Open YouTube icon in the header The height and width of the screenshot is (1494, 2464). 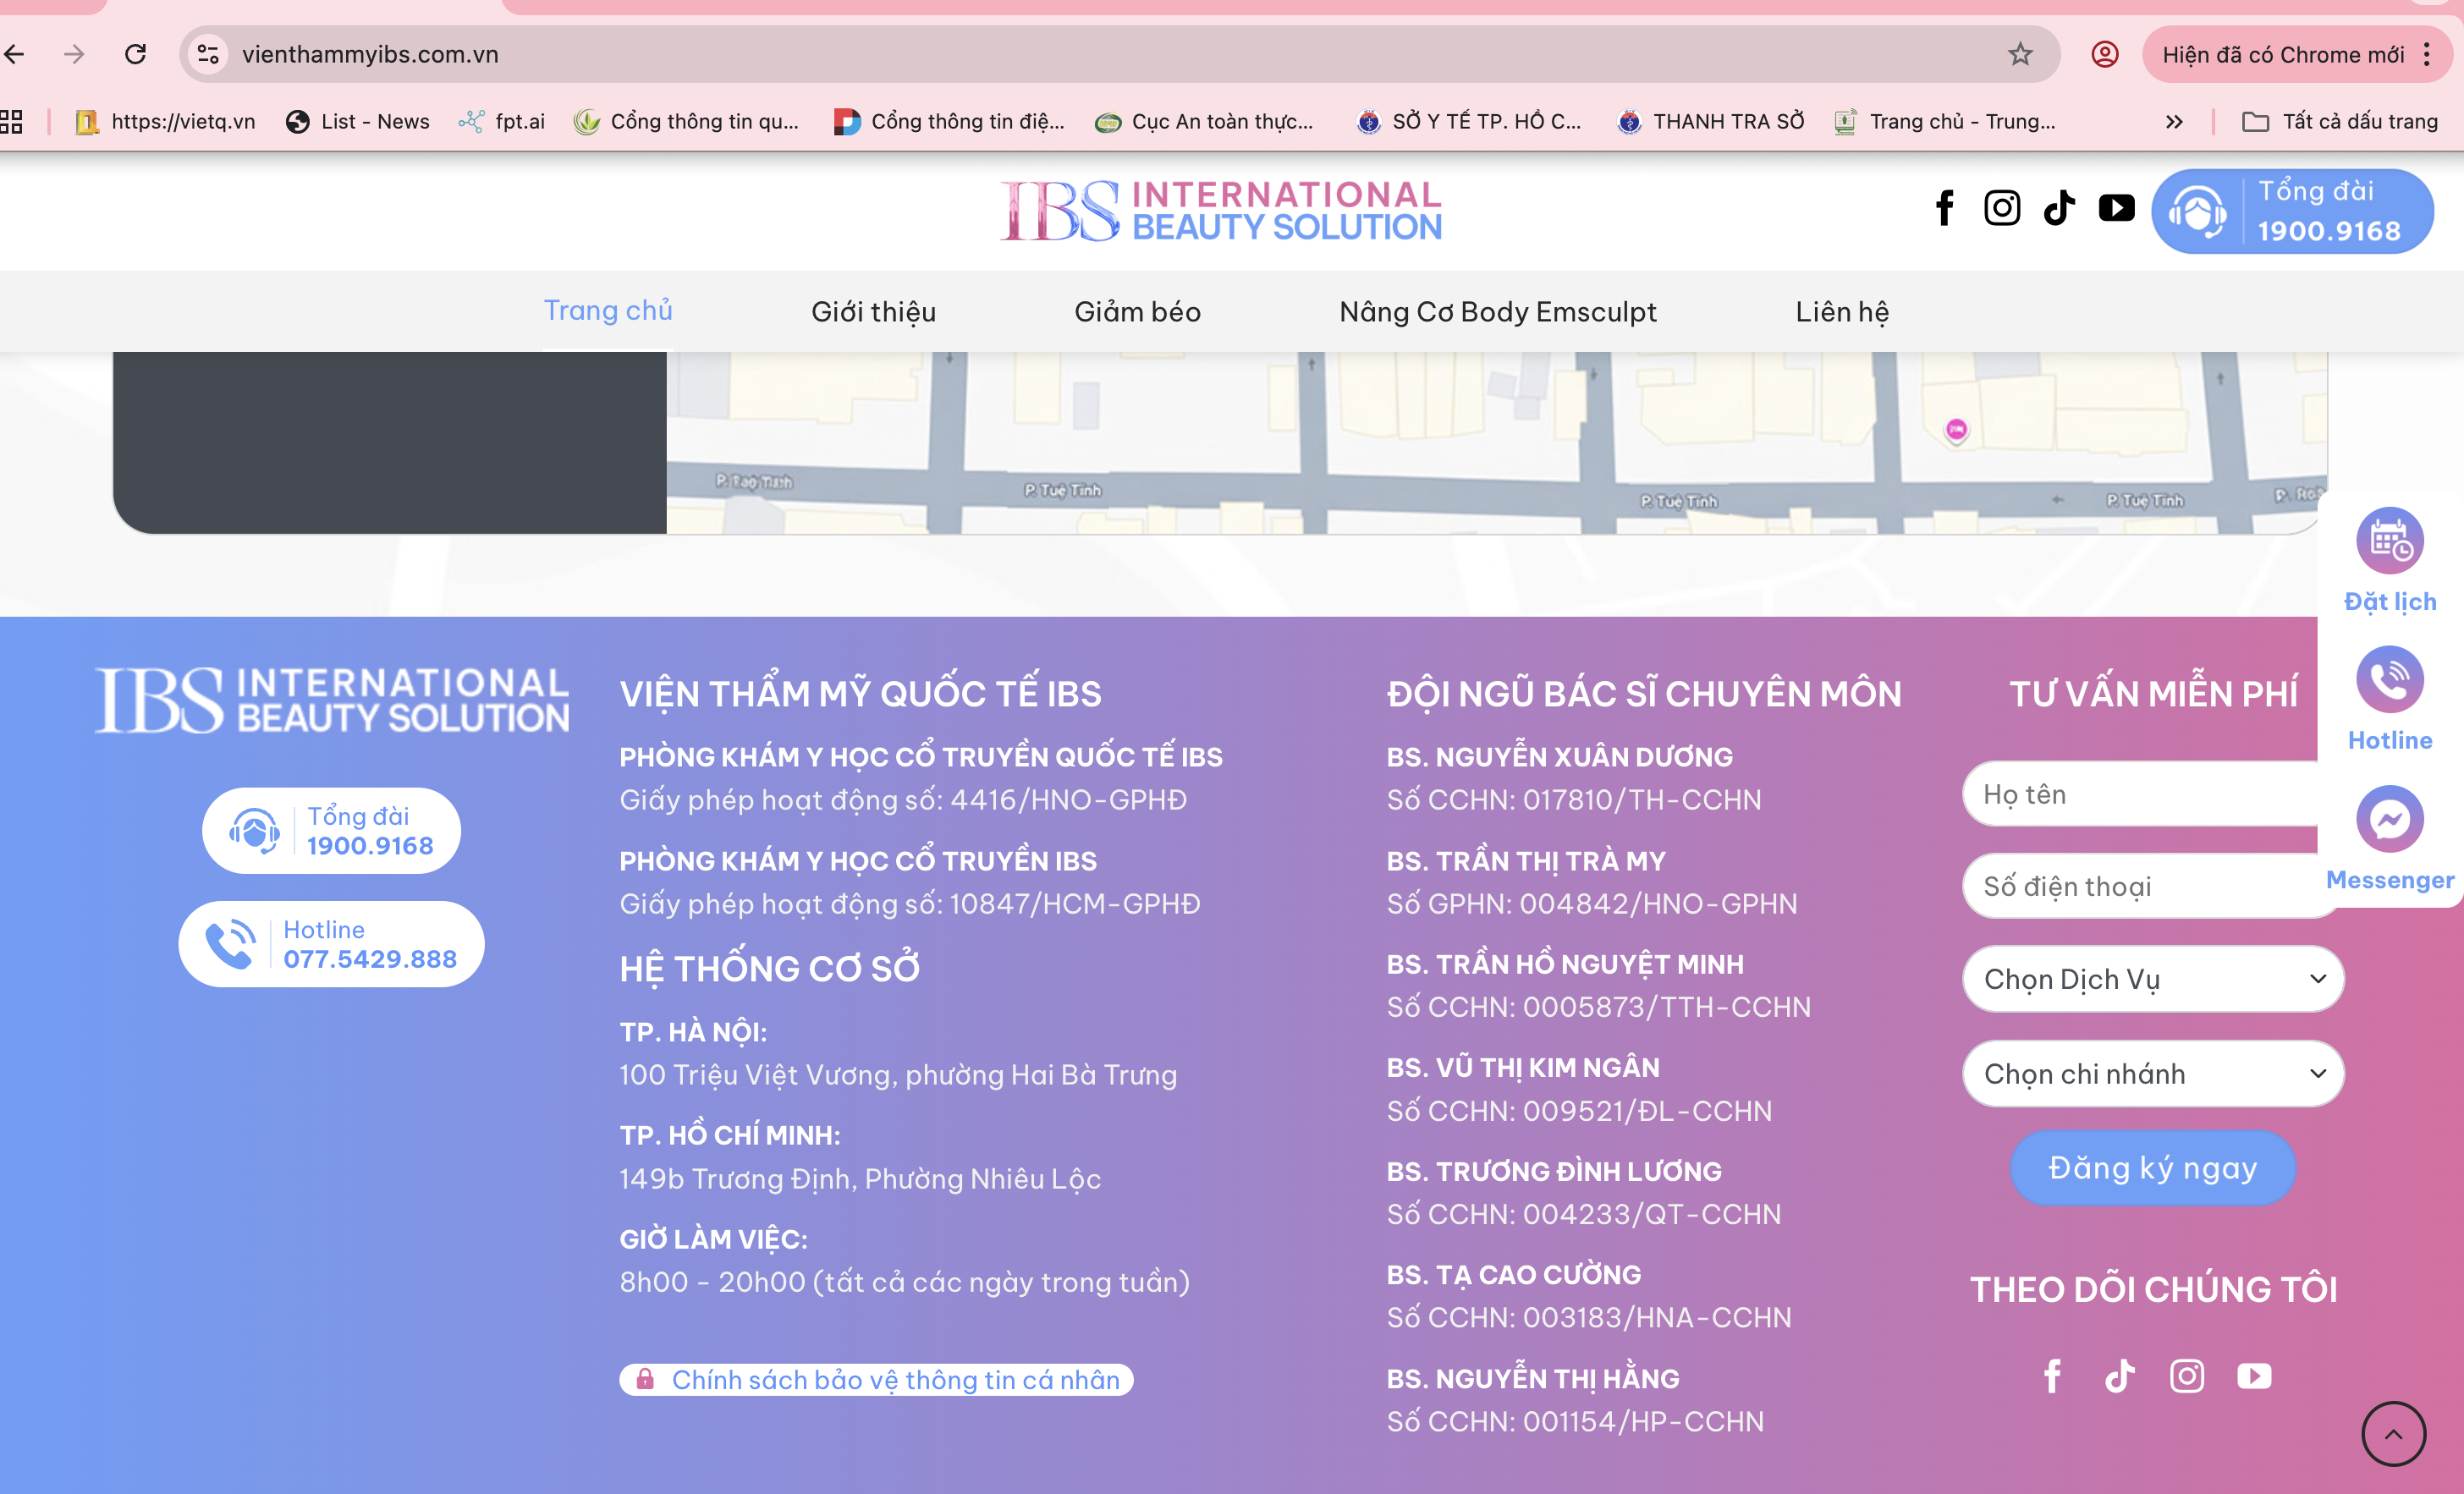click(2116, 208)
